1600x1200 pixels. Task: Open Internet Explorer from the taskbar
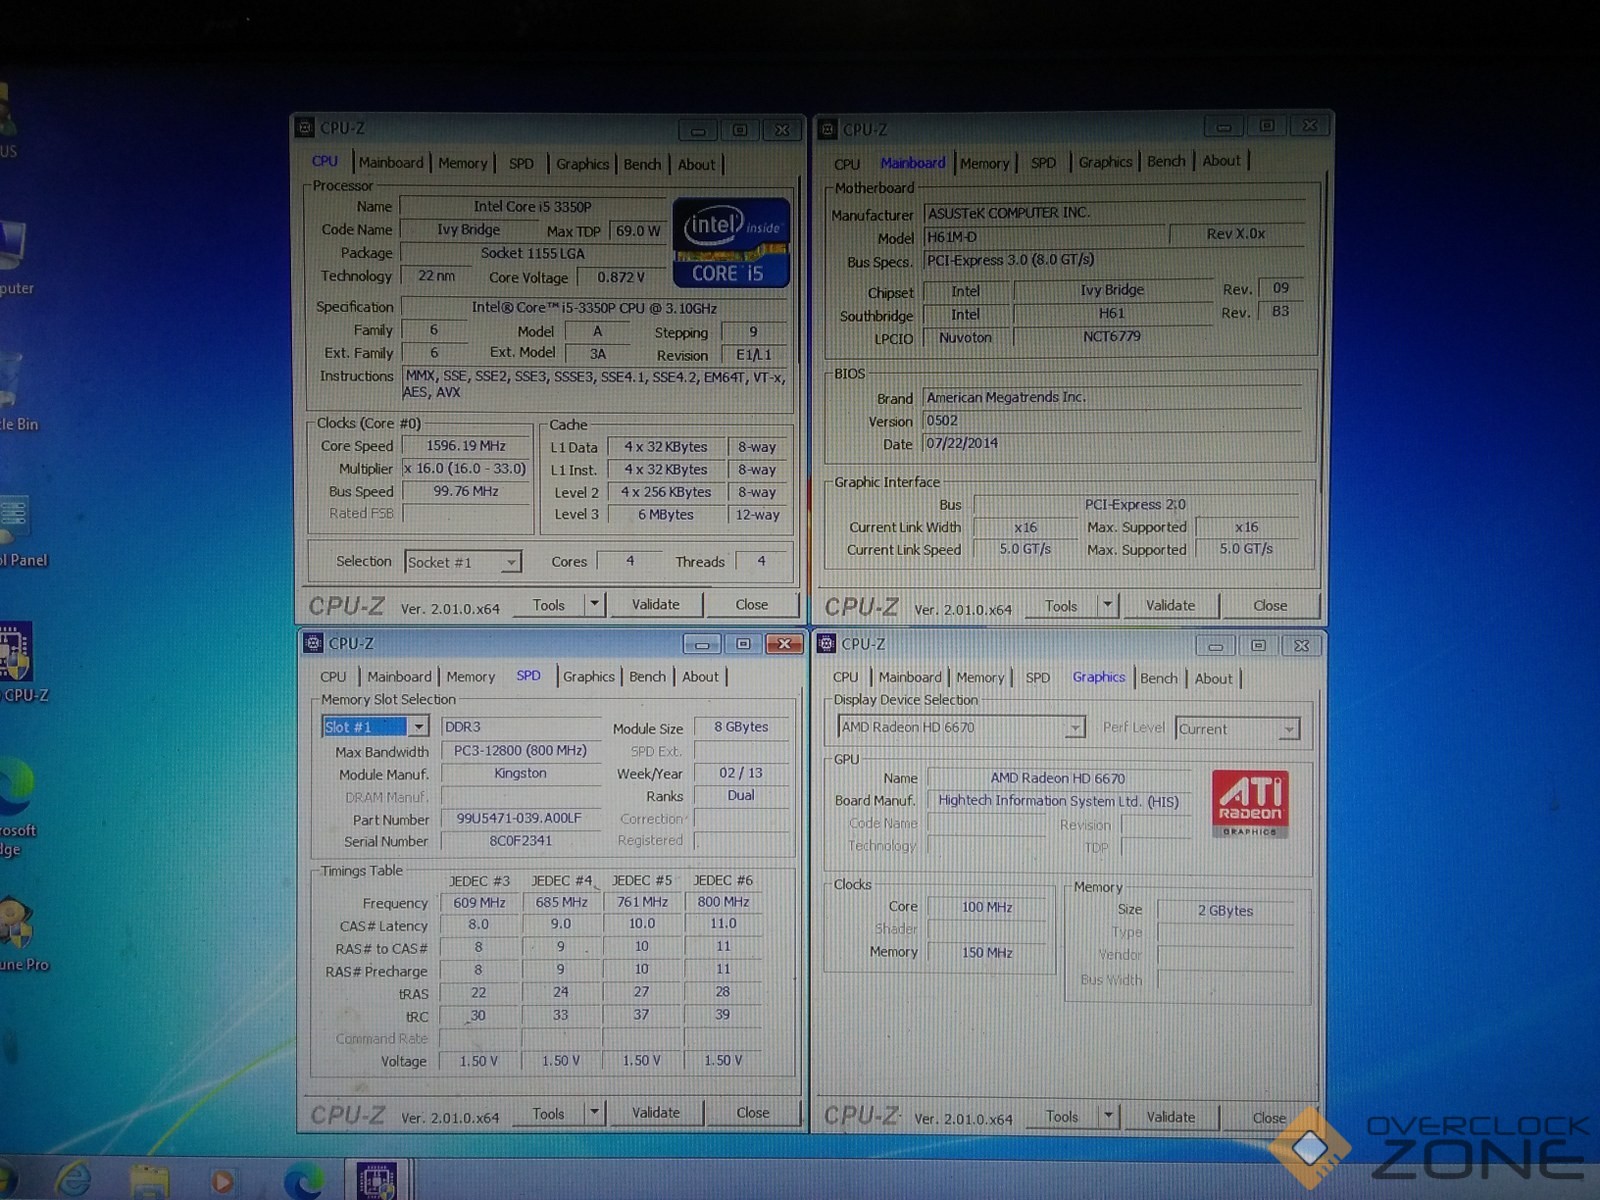click(73, 1180)
